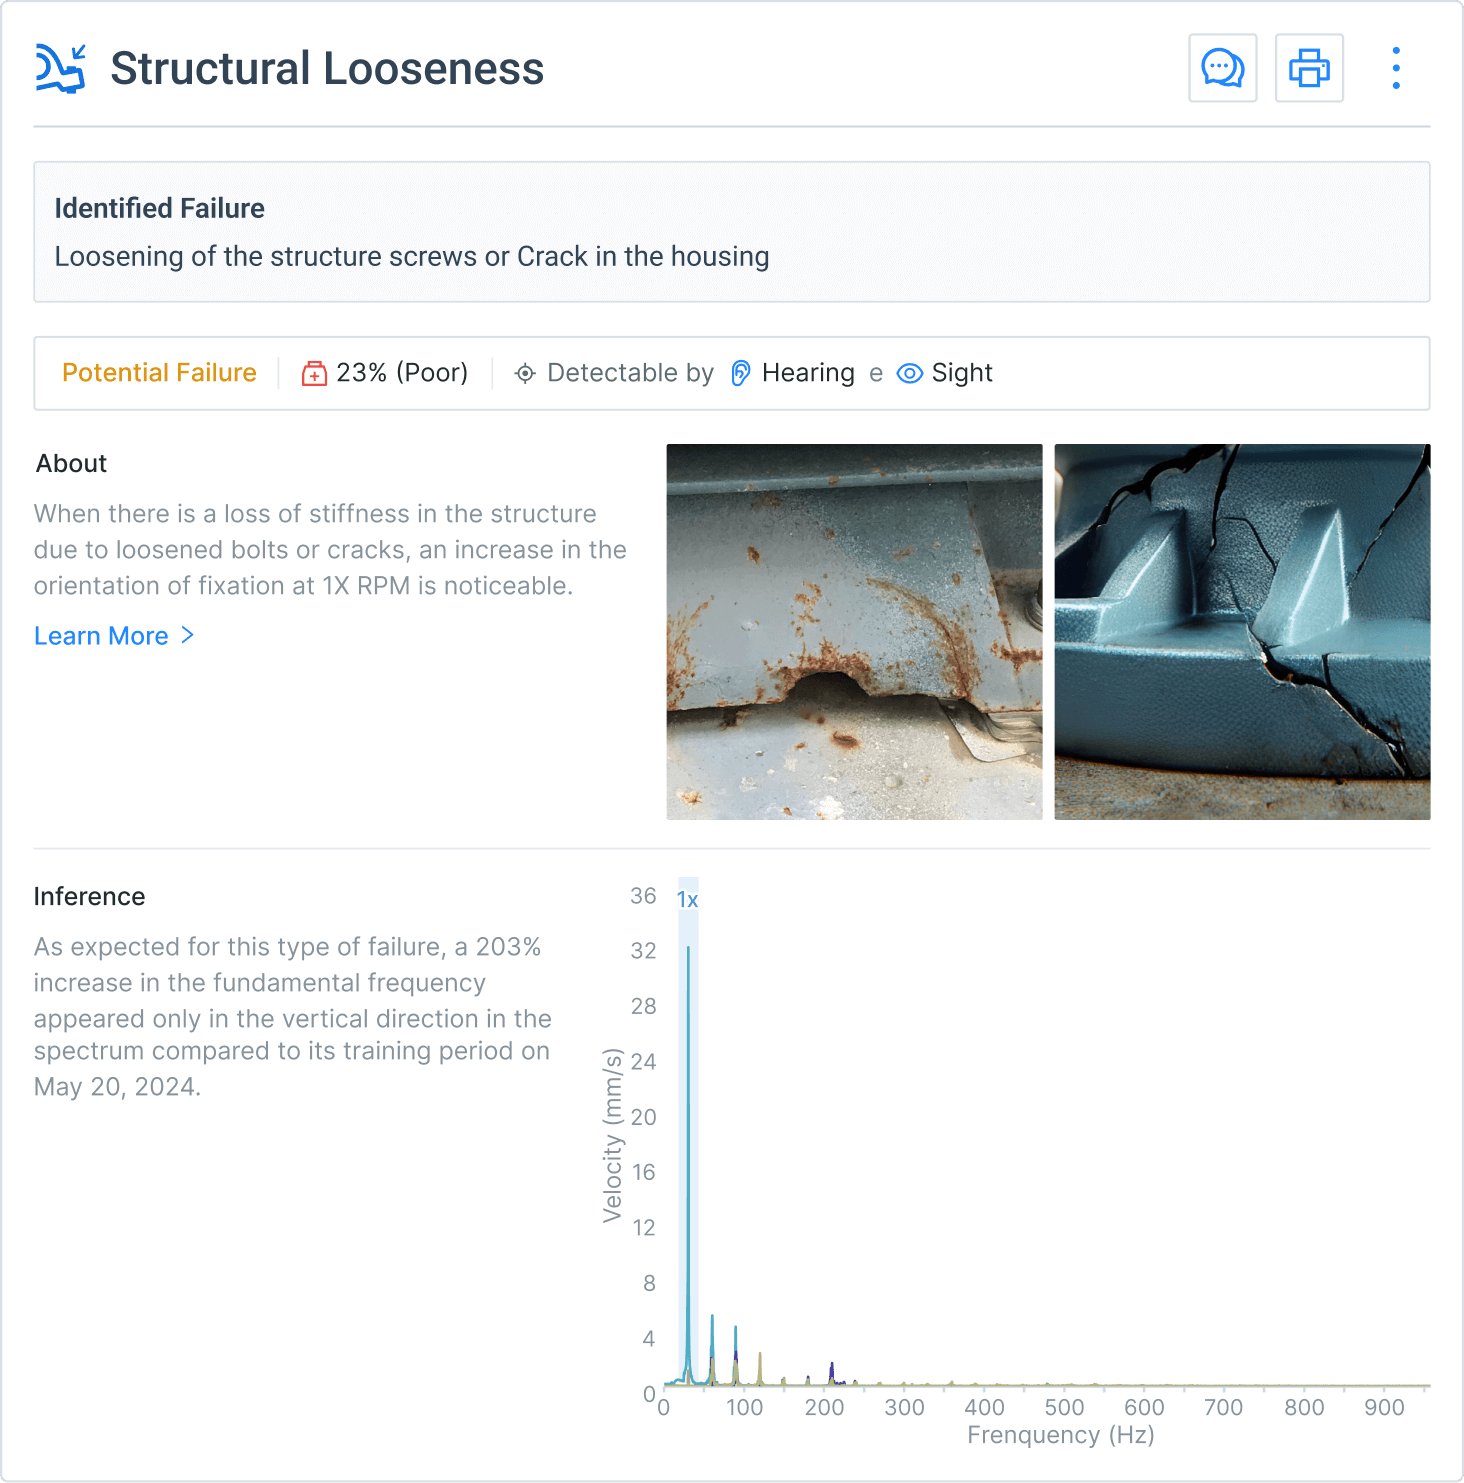This screenshot has width=1464, height=1483.
Task: Click the Detectable by target icon
Action: (x=525, y=374)
